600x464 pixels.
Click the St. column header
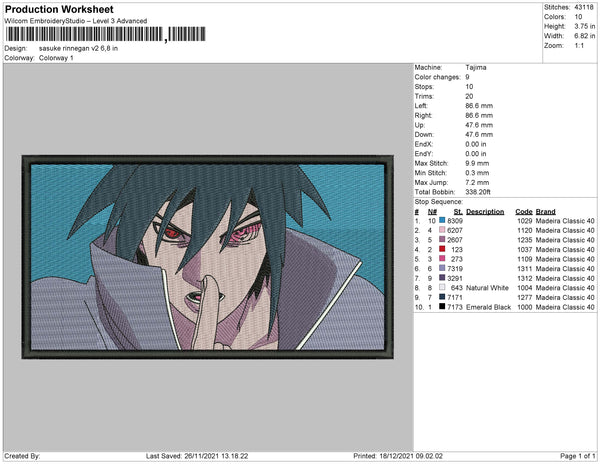[x=458, y=212]
